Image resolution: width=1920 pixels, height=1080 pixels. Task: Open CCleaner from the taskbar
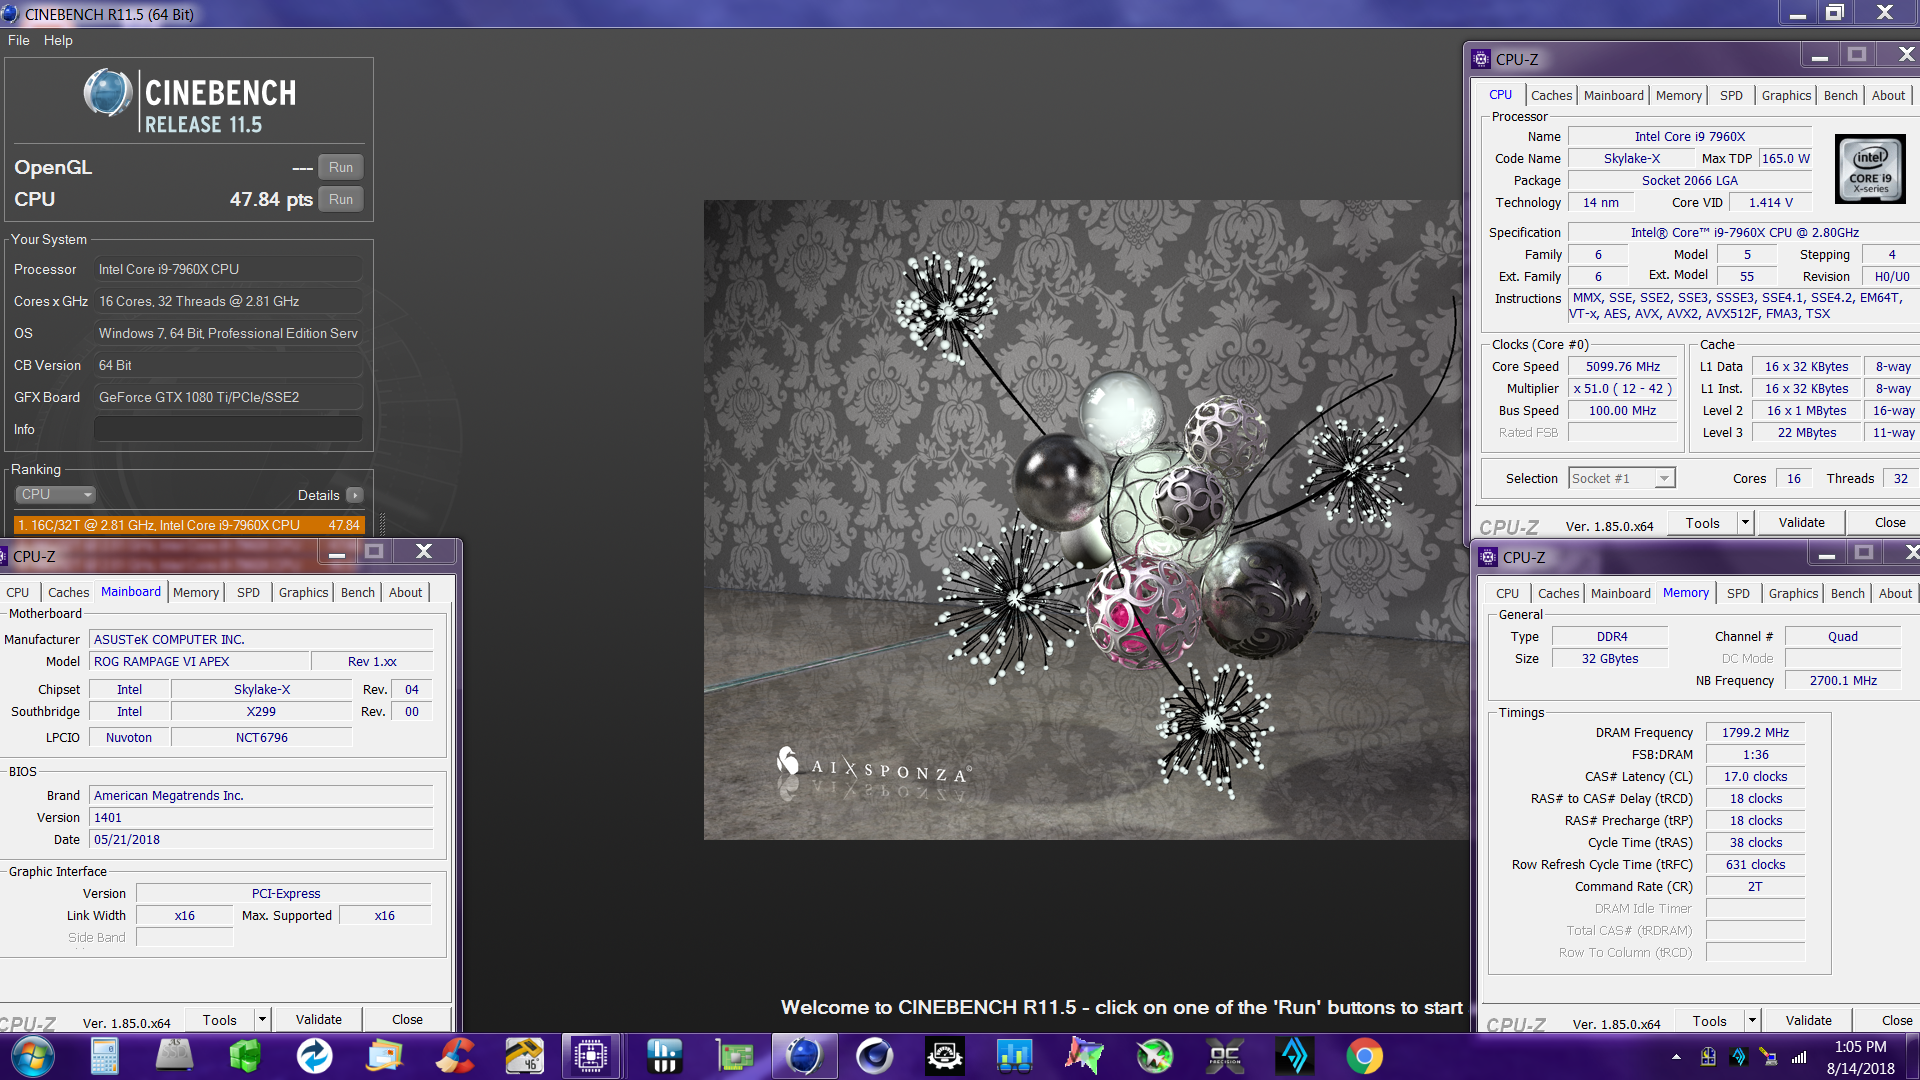[x=455, y=1056]
